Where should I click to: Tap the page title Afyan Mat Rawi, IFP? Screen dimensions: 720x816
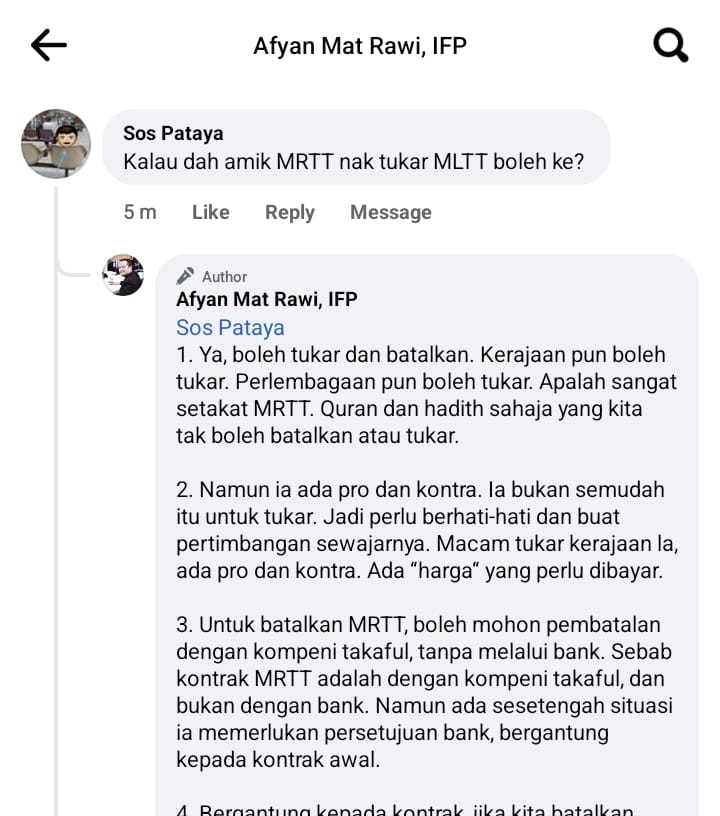(360, 46)
